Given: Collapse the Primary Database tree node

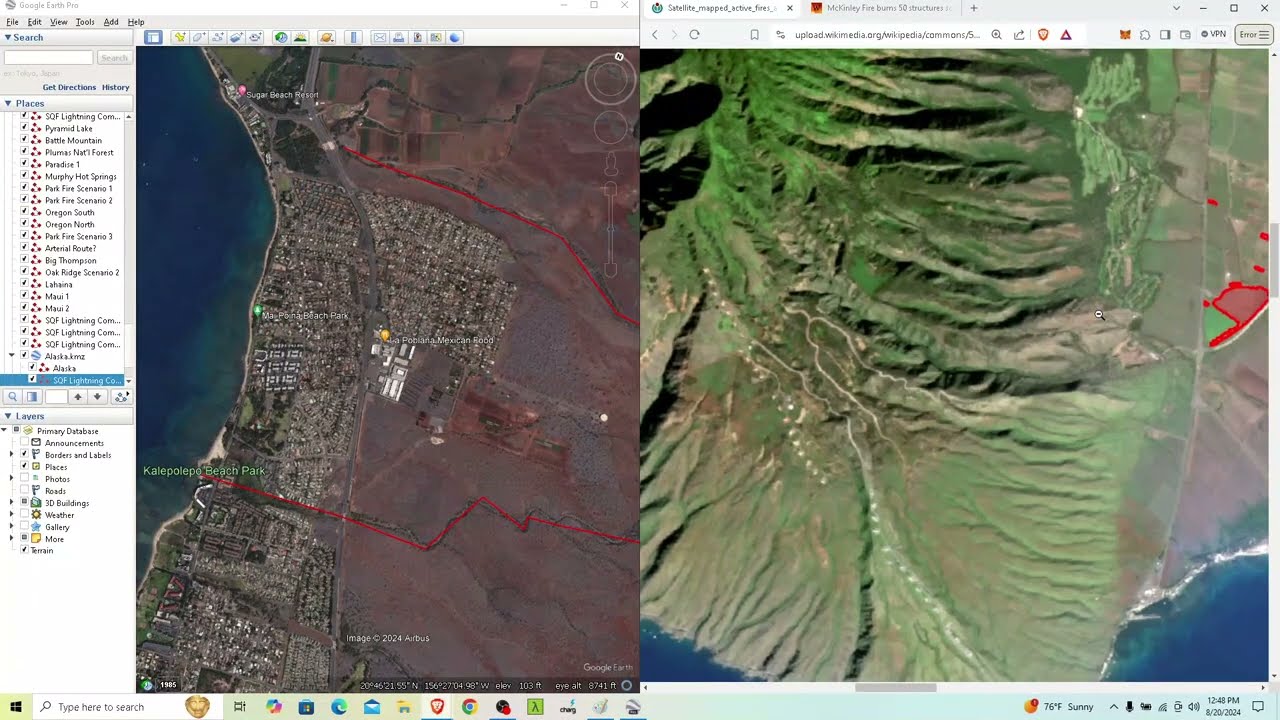Looking at the screenshot, I should click(x=4, y=431).
